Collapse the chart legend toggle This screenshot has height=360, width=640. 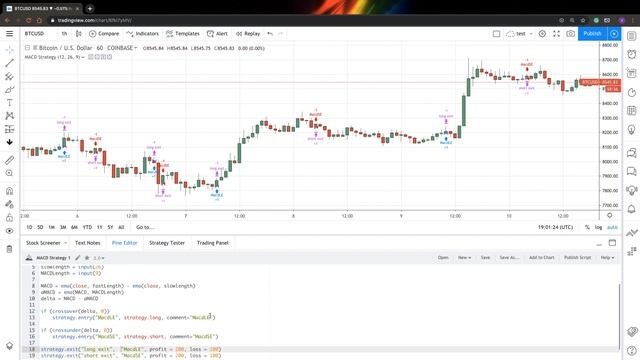[x=27, y=48]
